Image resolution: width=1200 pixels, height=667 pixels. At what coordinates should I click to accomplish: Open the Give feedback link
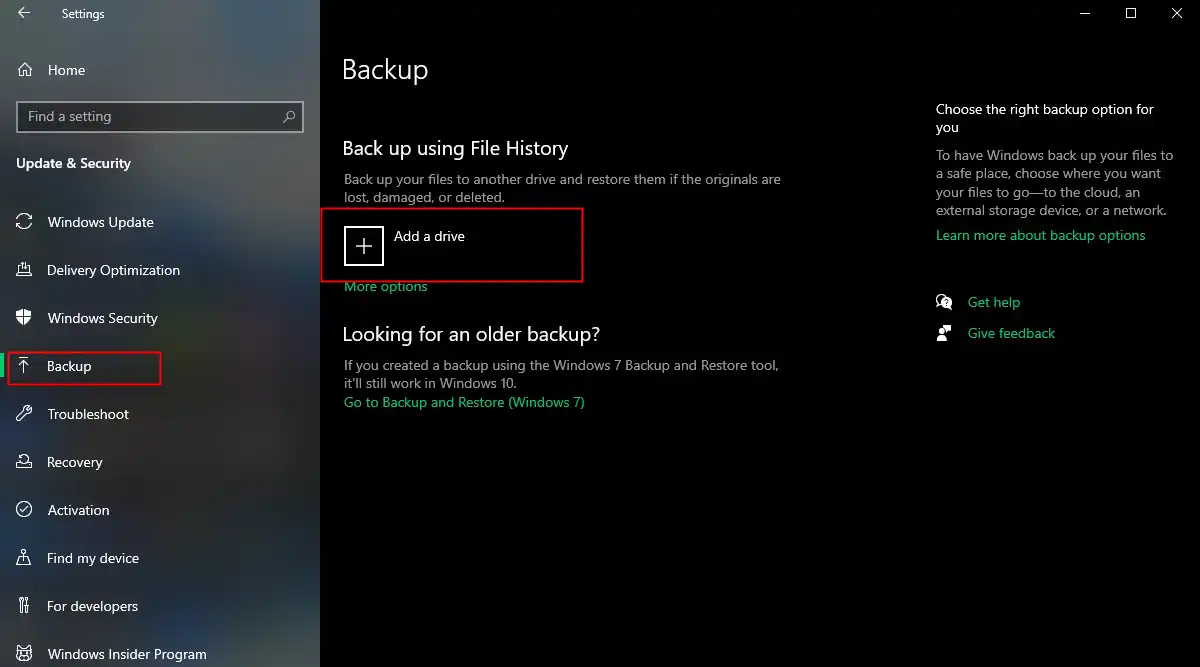1011,333
